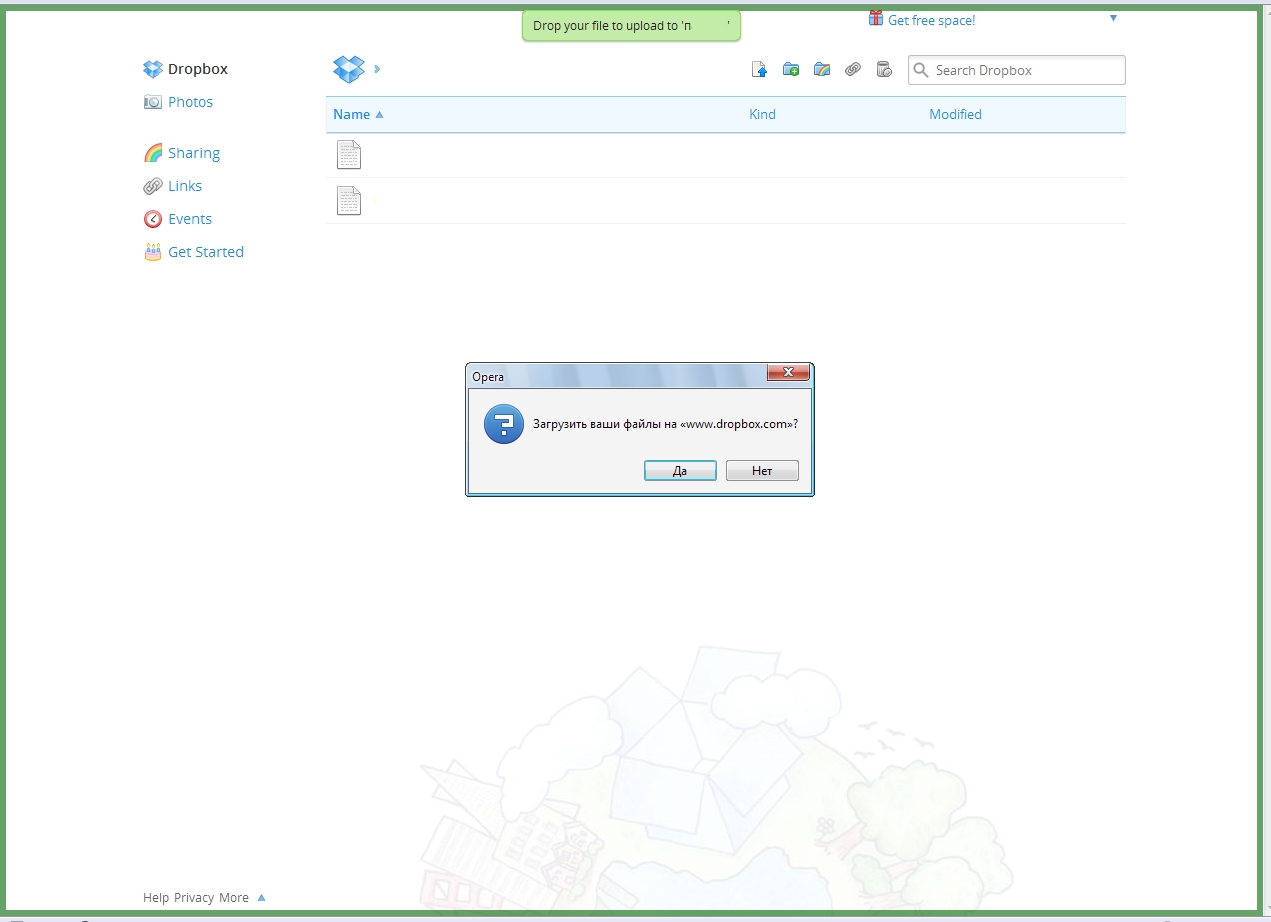Click the get-link chain icon in the toolbar
1271x922 pixels.
[853, 70]
